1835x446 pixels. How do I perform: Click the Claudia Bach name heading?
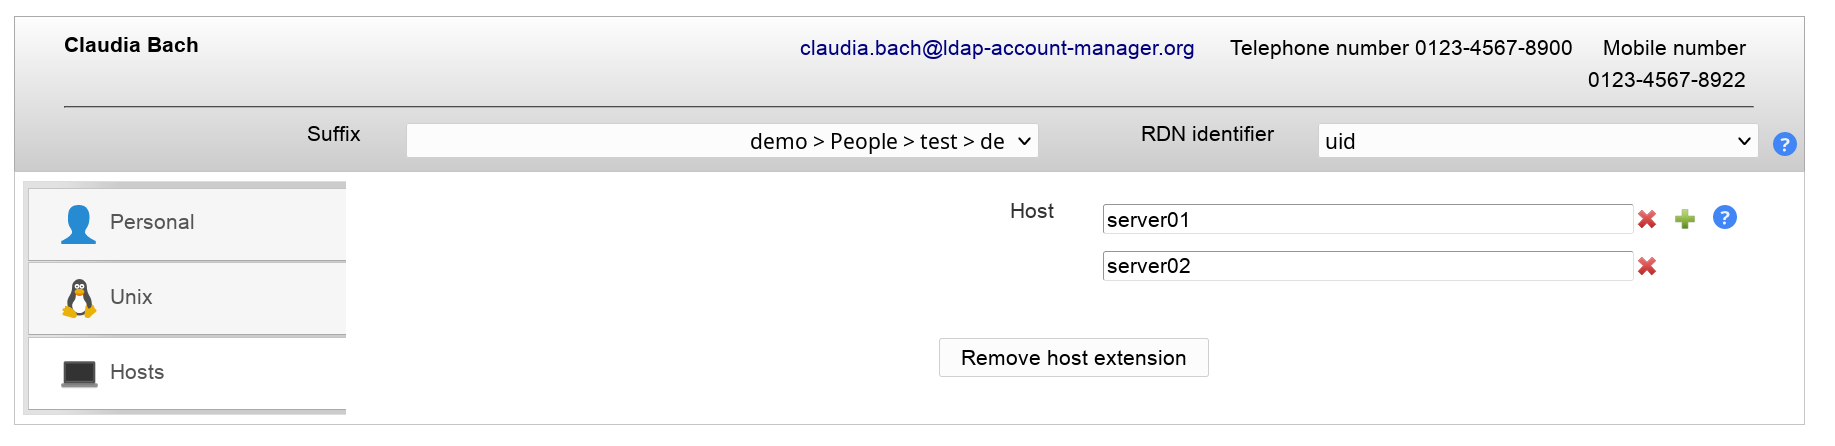pyautogui.click(x=131, y=45)
